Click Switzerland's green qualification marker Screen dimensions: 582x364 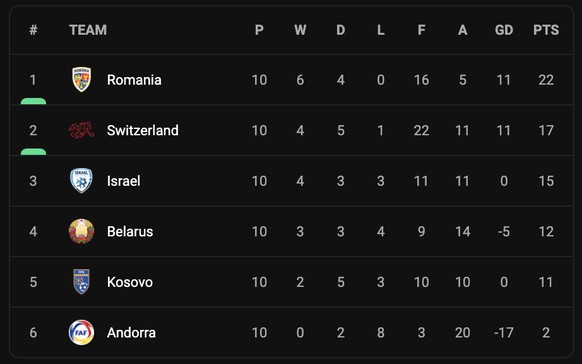pos(33,152)
